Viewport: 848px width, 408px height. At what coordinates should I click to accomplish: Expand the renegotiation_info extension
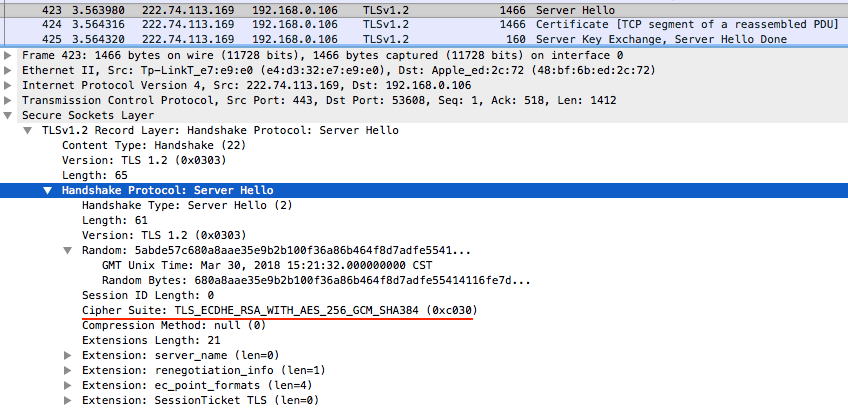[68, 371]
